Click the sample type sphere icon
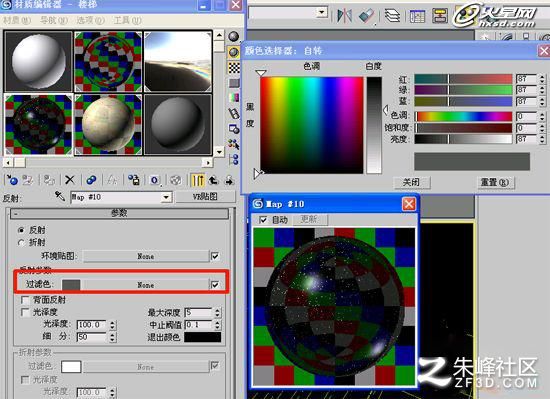Image resolution: width=550 pixels, height=399 pixels. click(x=234, y=36)
